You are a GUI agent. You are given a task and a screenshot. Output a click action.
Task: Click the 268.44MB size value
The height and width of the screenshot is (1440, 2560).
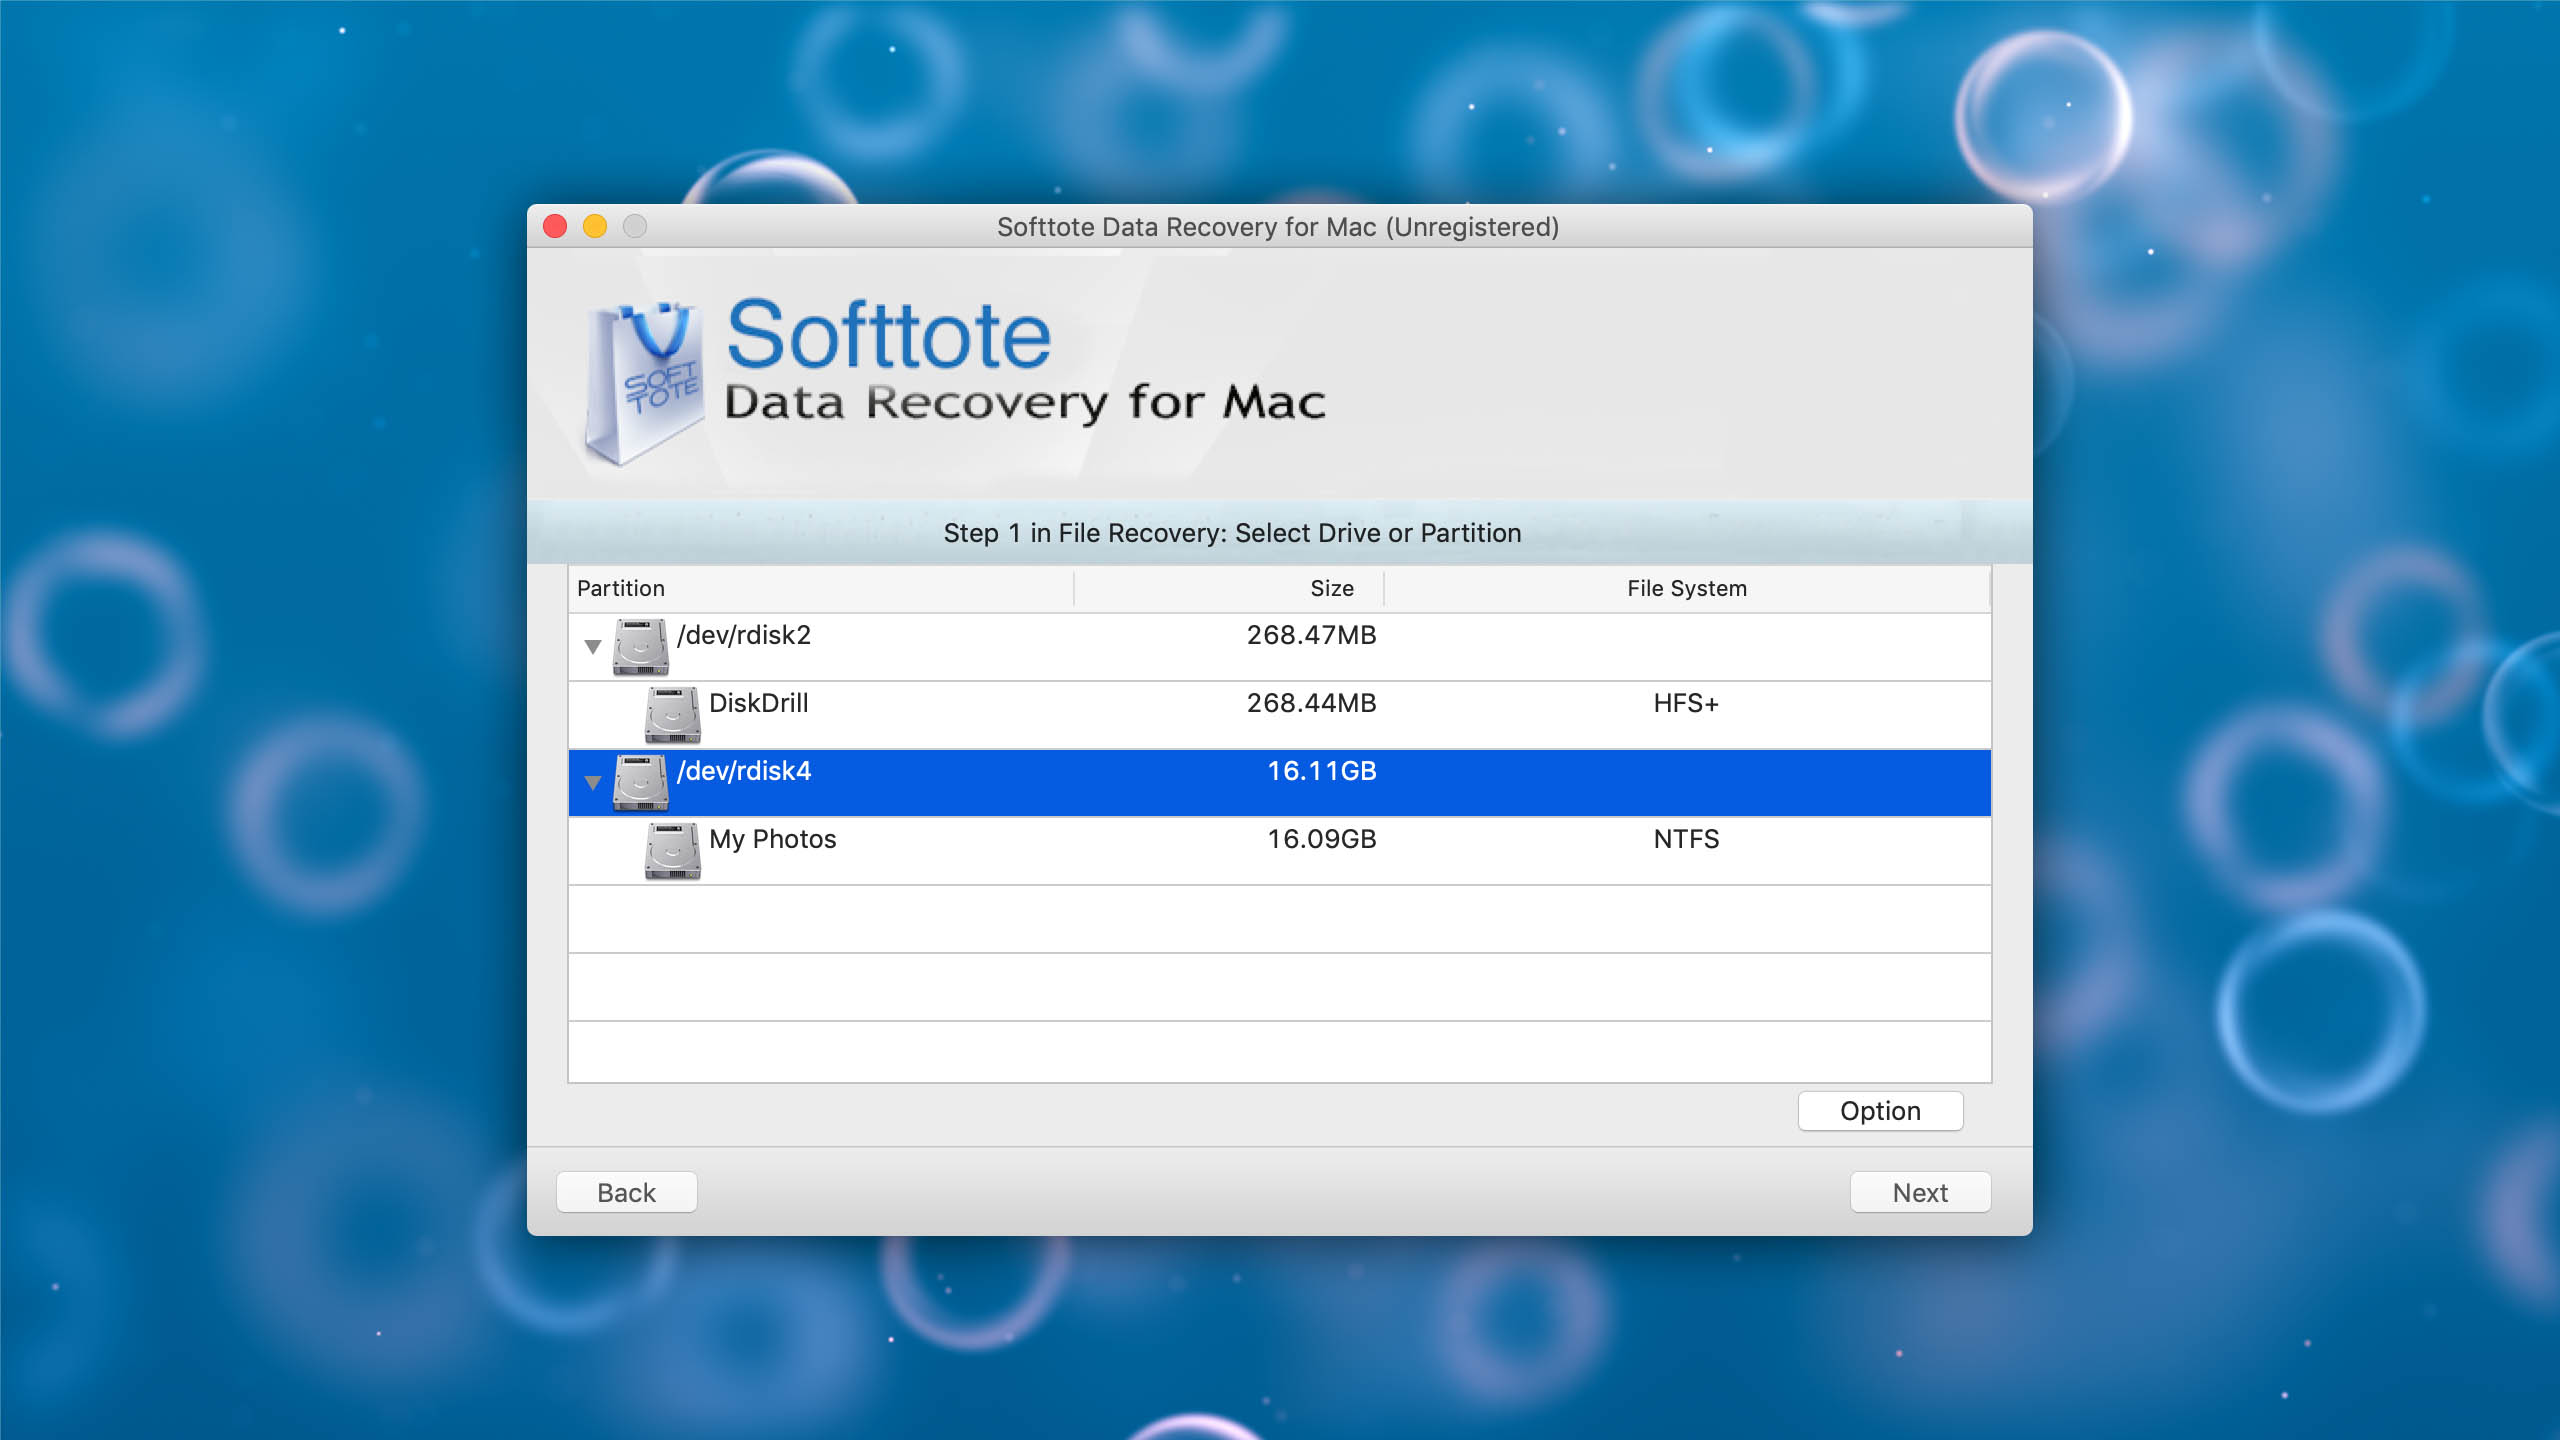(x=1311, y=703)
